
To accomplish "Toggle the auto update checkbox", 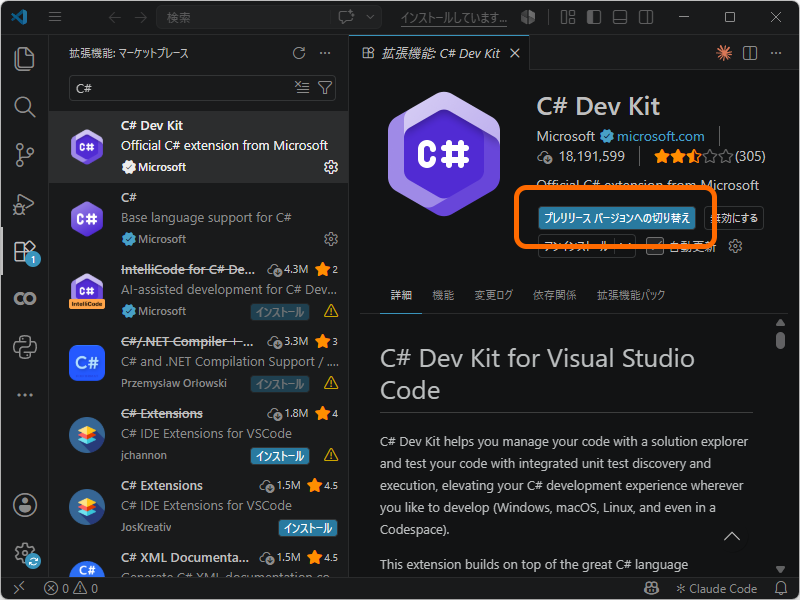I will point(655,246).
